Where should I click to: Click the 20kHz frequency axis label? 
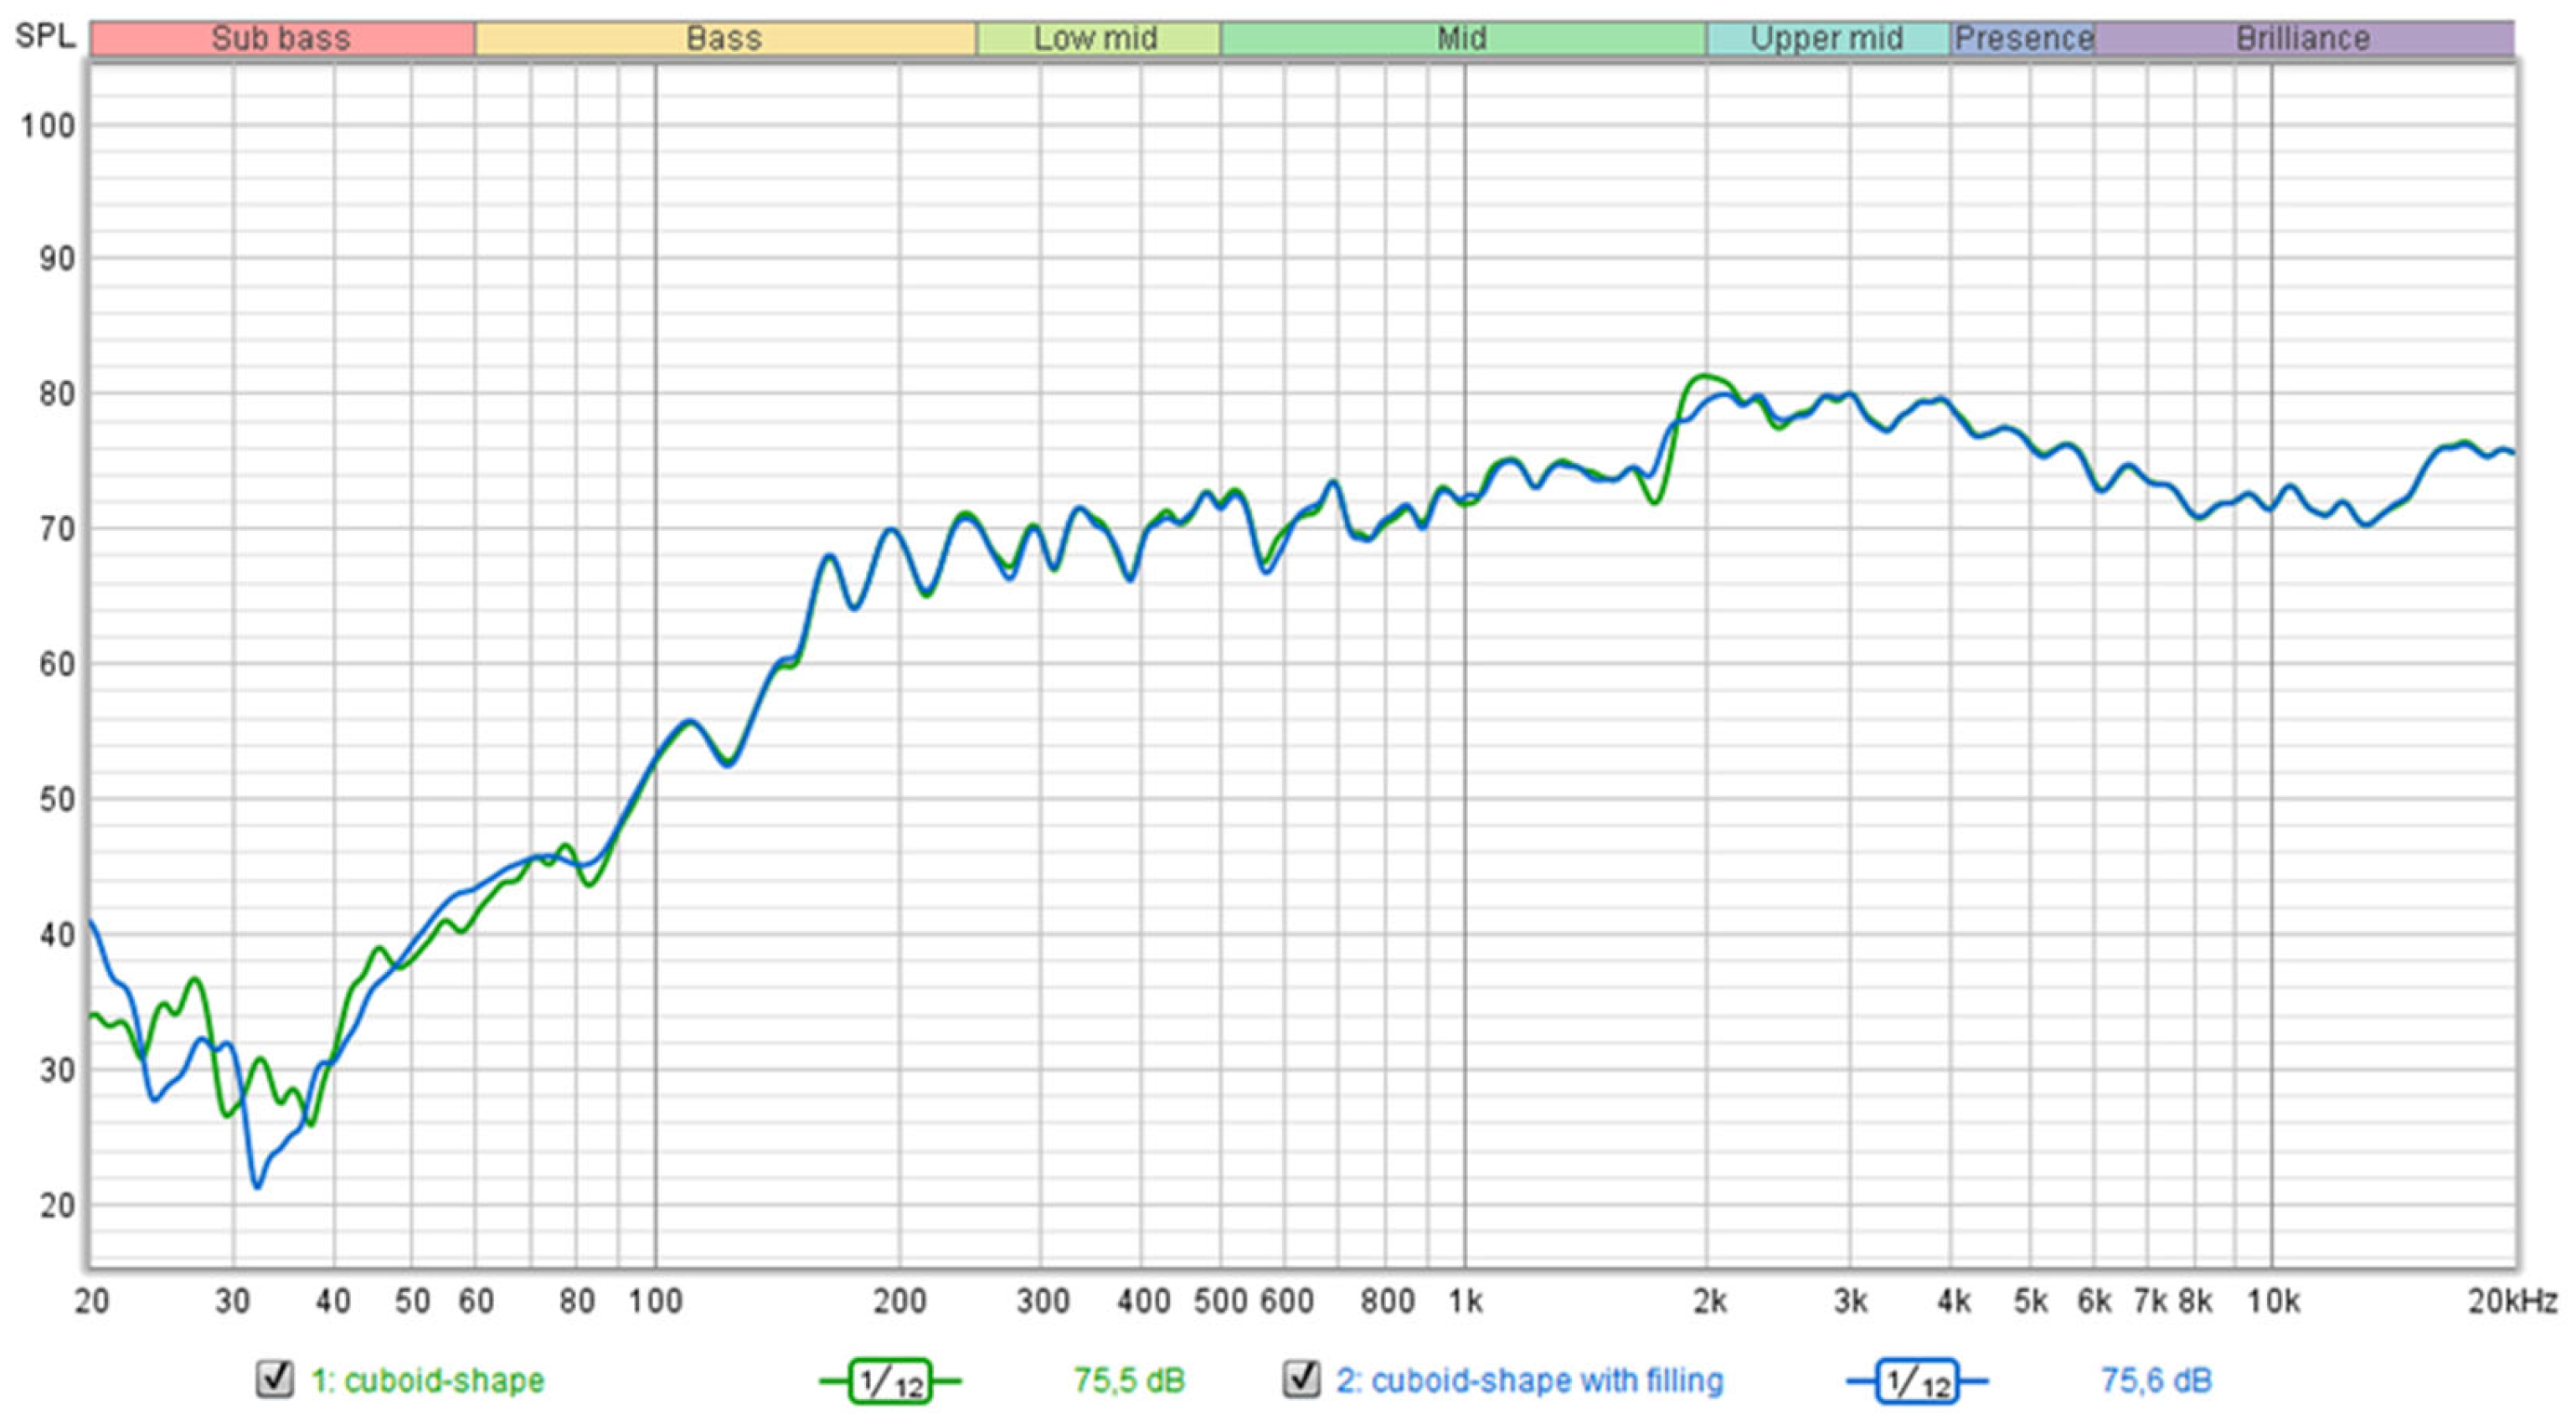[2512, 1302]
